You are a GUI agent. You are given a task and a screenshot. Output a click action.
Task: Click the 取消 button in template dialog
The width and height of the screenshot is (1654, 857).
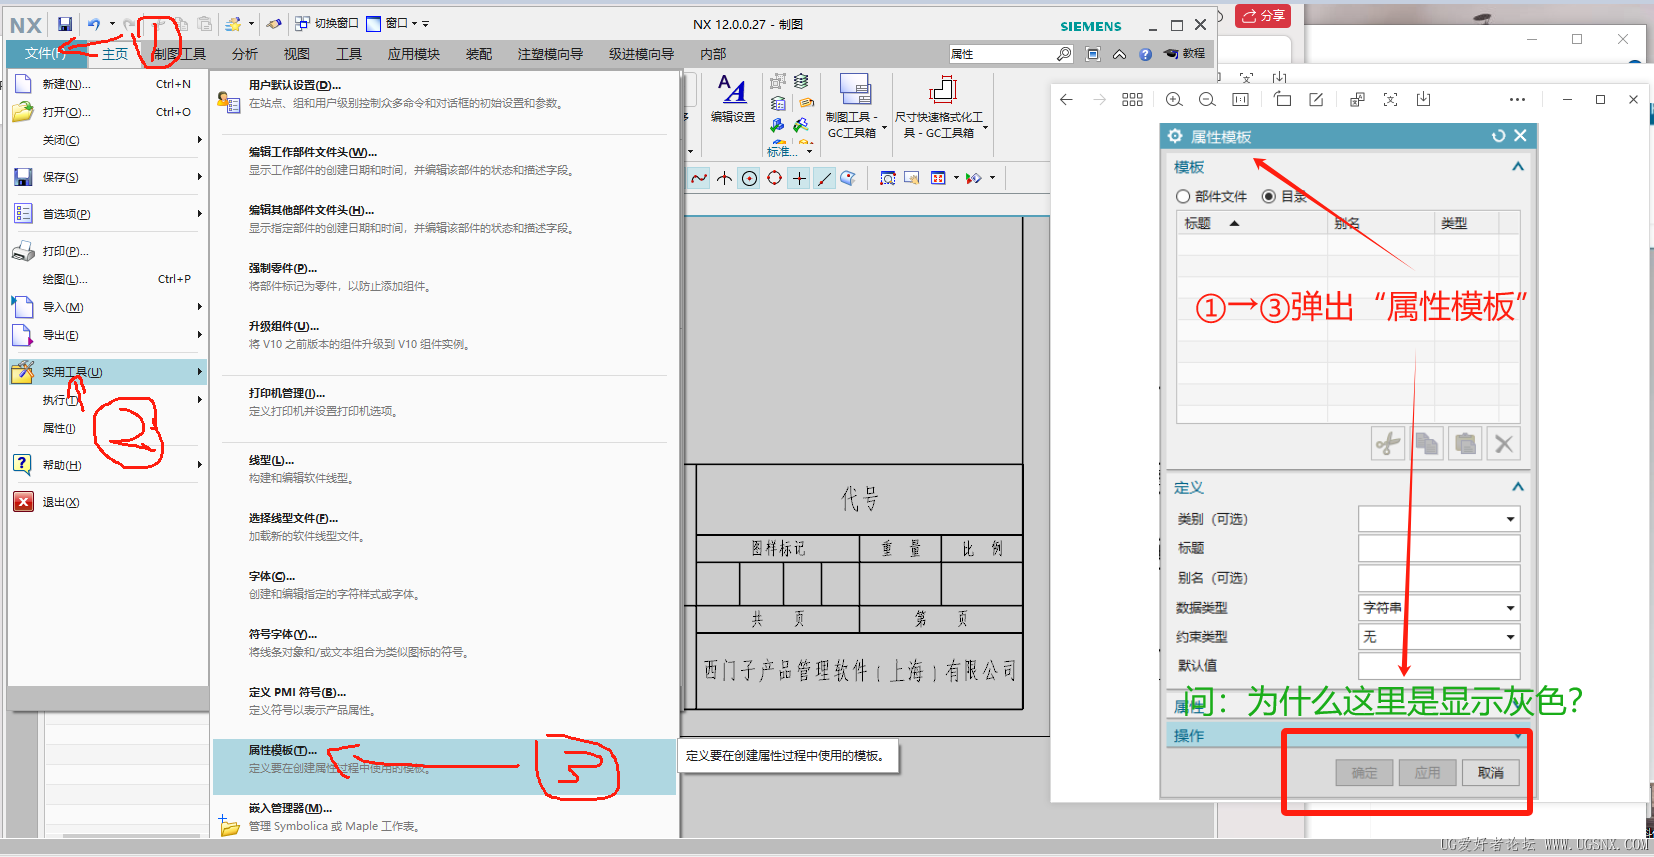pos(1491,773)
